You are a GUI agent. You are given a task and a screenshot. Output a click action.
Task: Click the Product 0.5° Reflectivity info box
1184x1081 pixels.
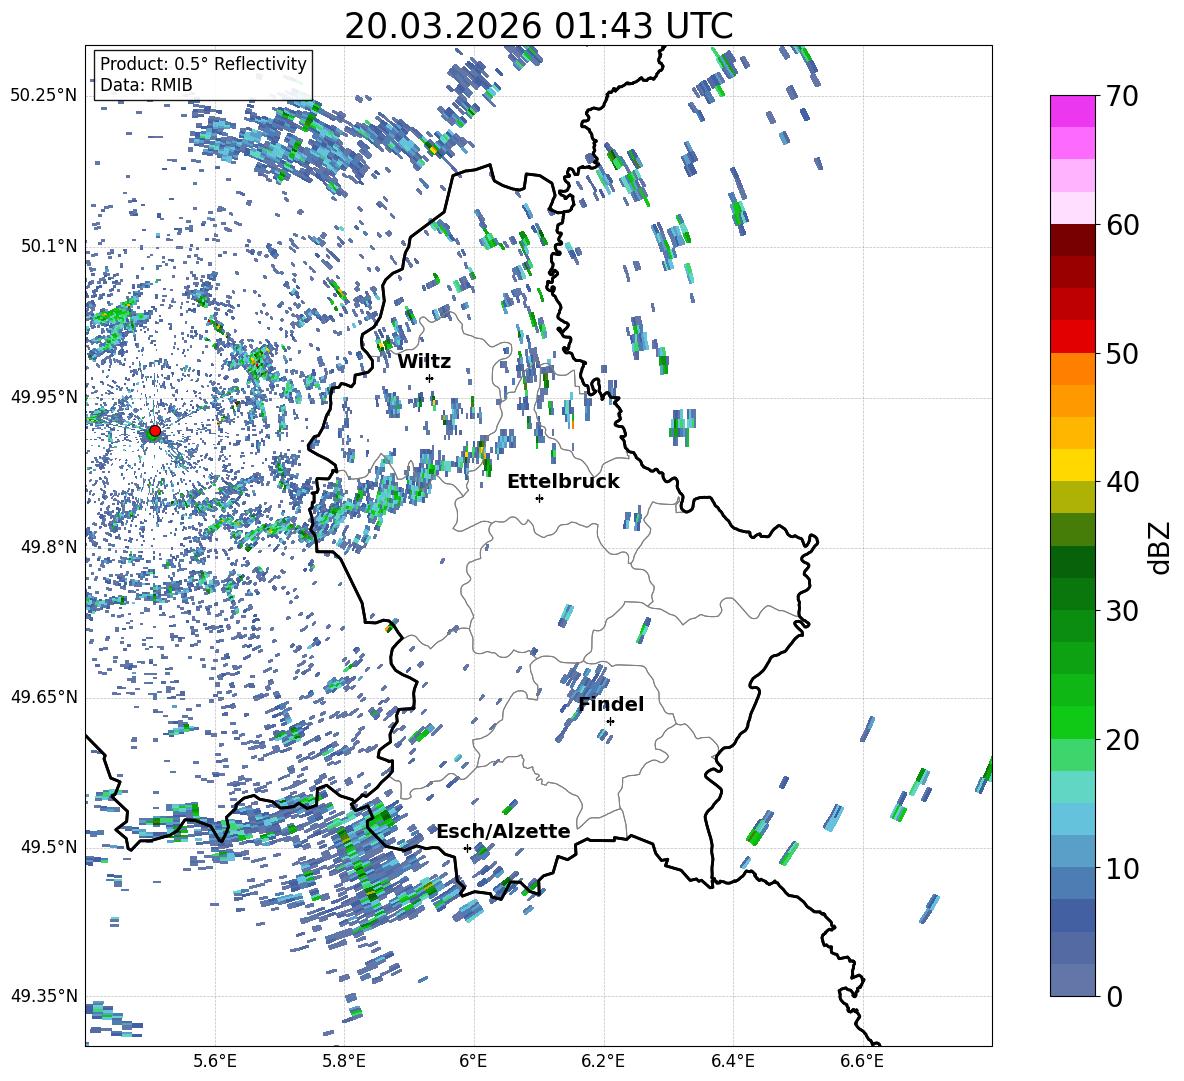click(x=203, y=75)
